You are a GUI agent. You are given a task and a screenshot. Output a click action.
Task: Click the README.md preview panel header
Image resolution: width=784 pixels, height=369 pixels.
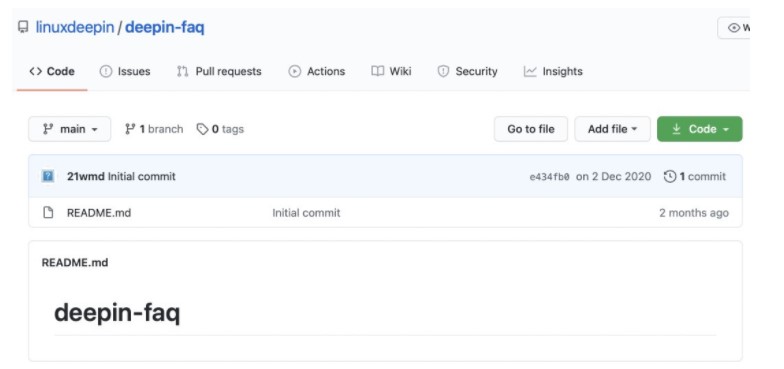coord(75,262)
